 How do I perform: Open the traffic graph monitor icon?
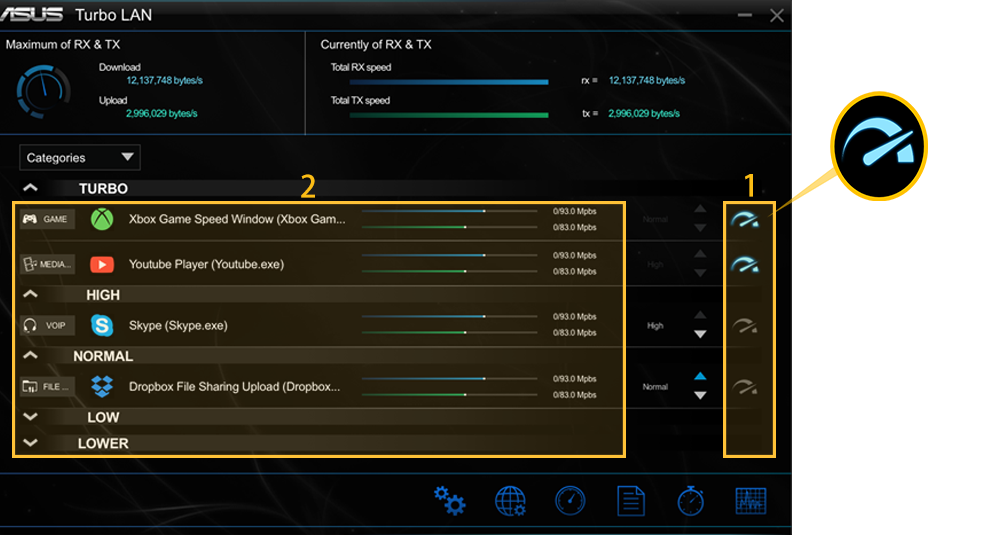coord(750,500)
